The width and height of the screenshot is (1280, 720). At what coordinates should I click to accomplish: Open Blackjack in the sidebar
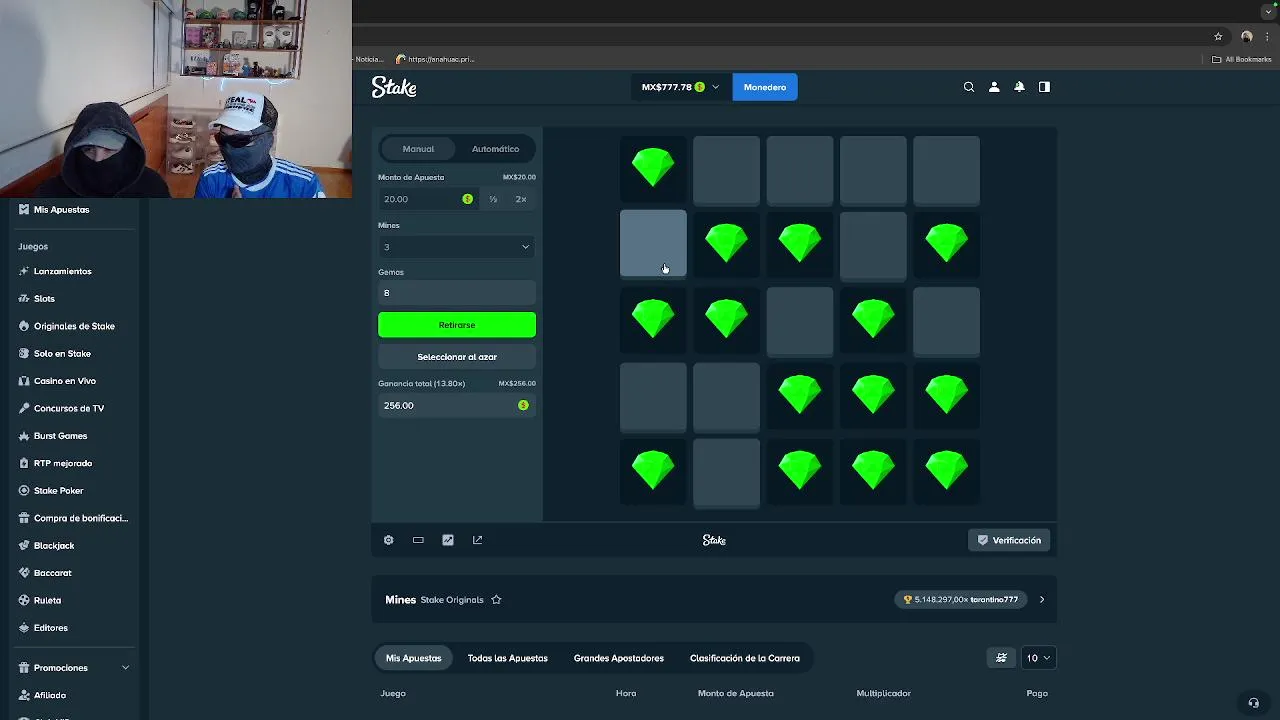pyautogui.click(x=54, y=546)
